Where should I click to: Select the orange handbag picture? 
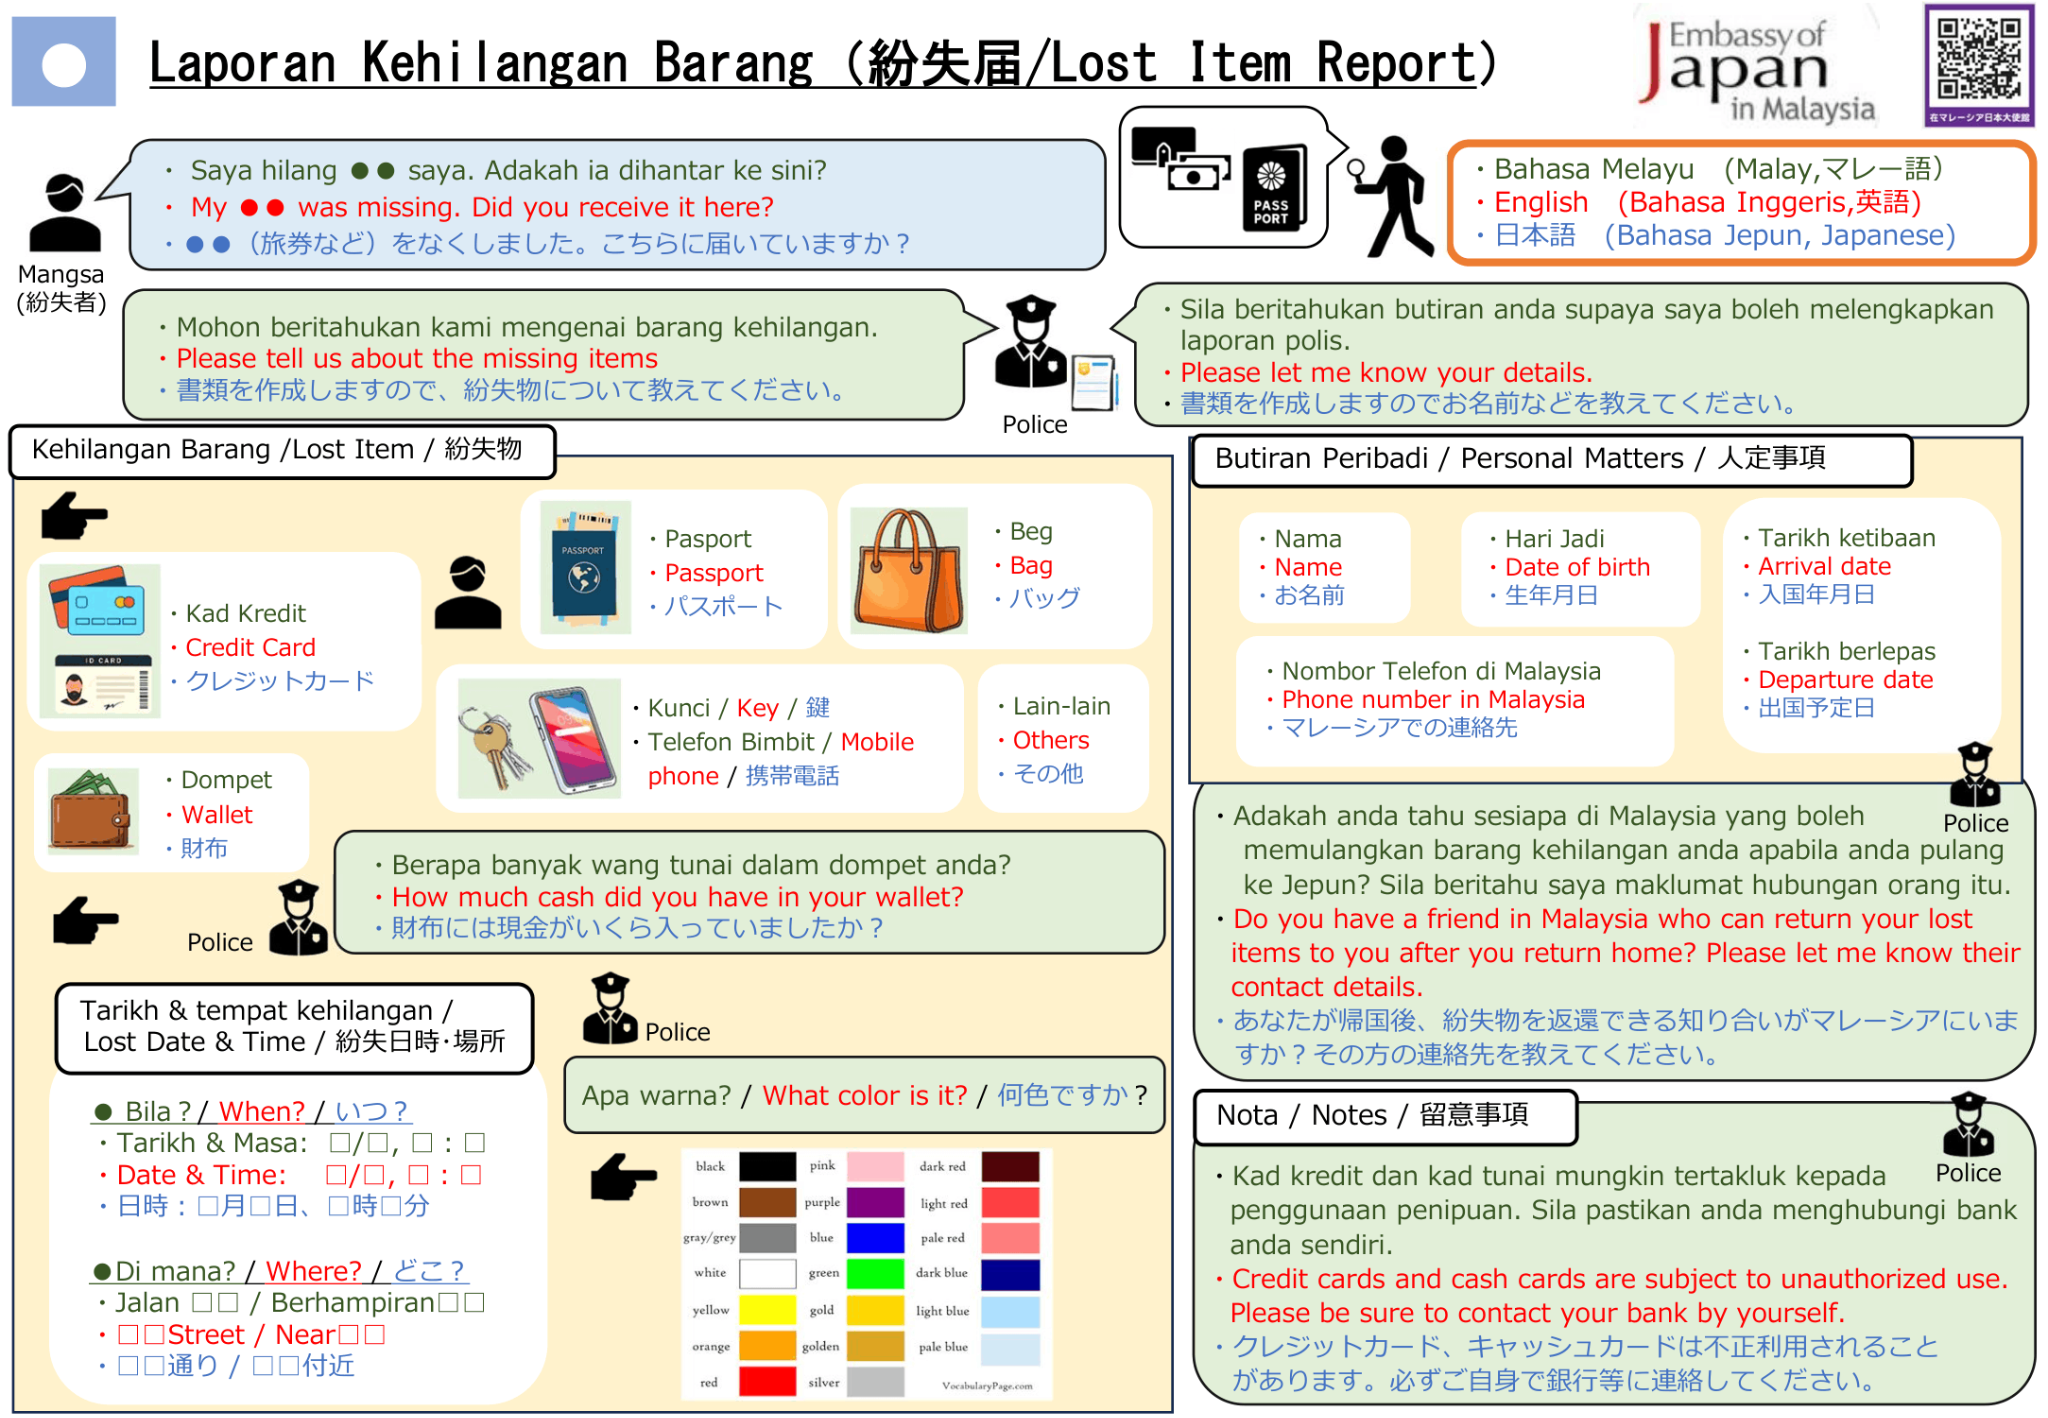tap(909, 570)
